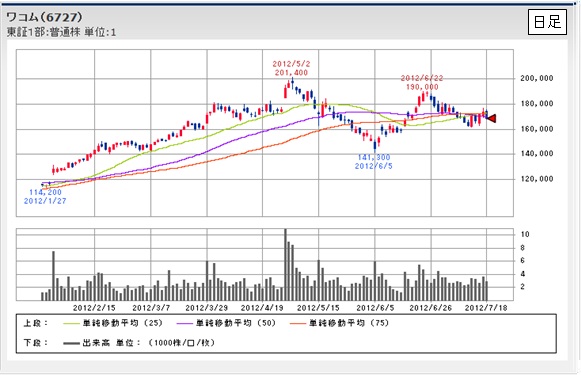Click the 2012/6/26 date axis label
This screenshot has height=375, width=581.
tap(431, 308)
